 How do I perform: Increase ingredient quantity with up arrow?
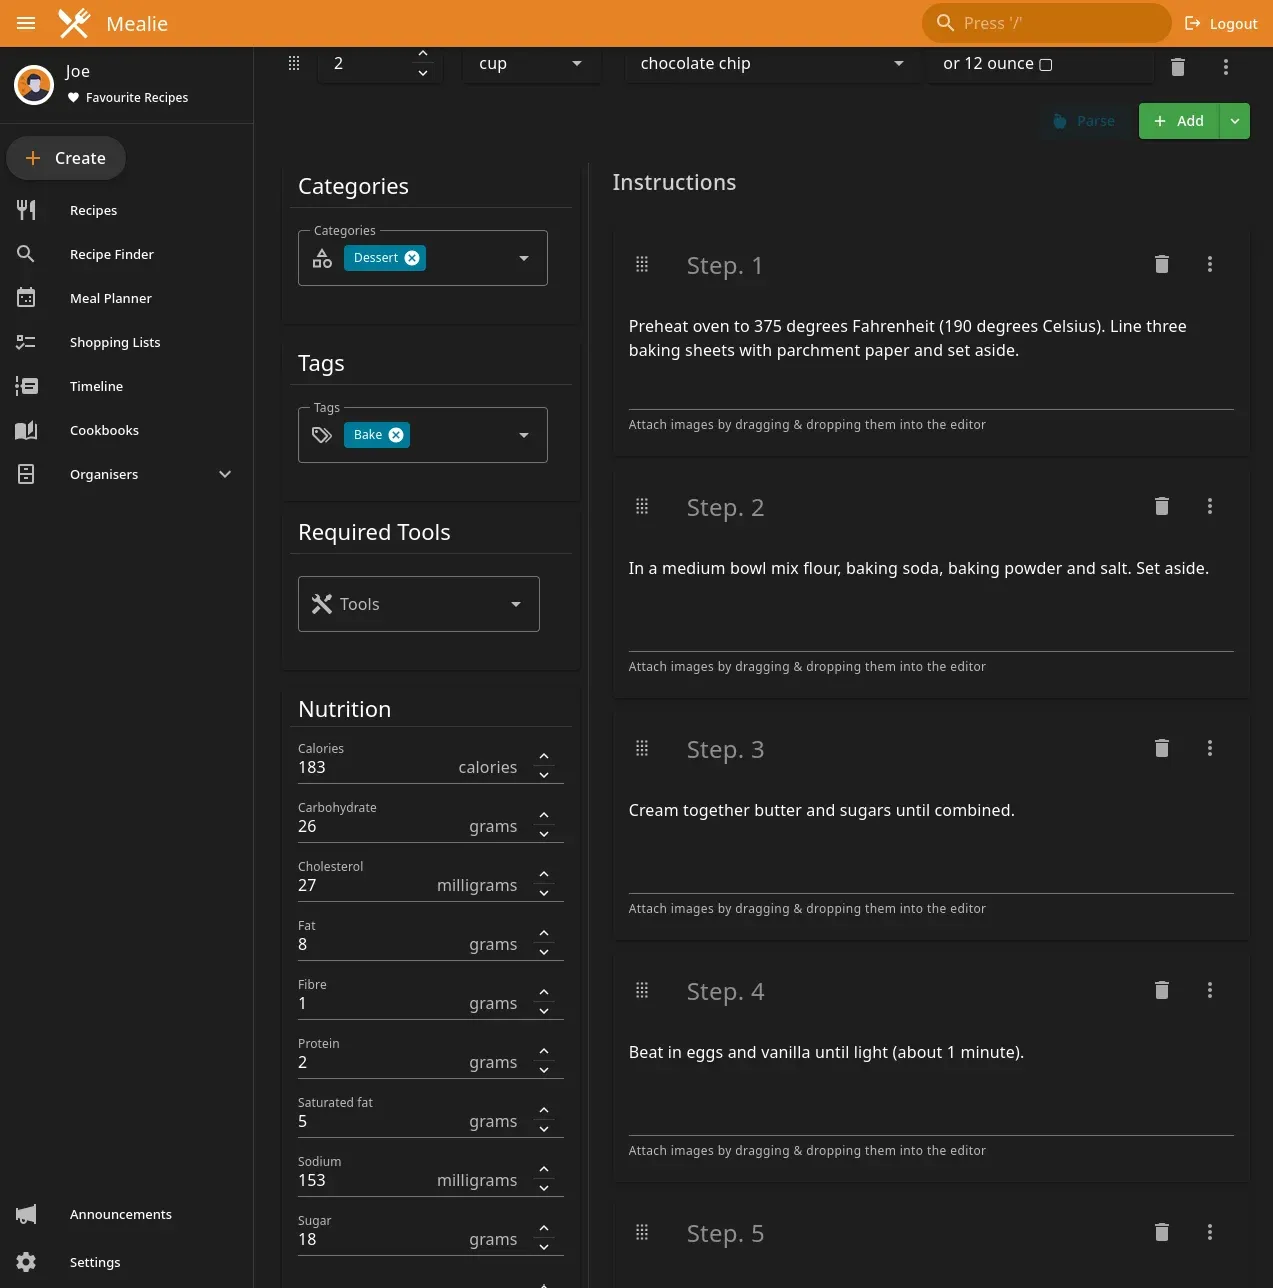pyautogui.click(x=423, y=54)
